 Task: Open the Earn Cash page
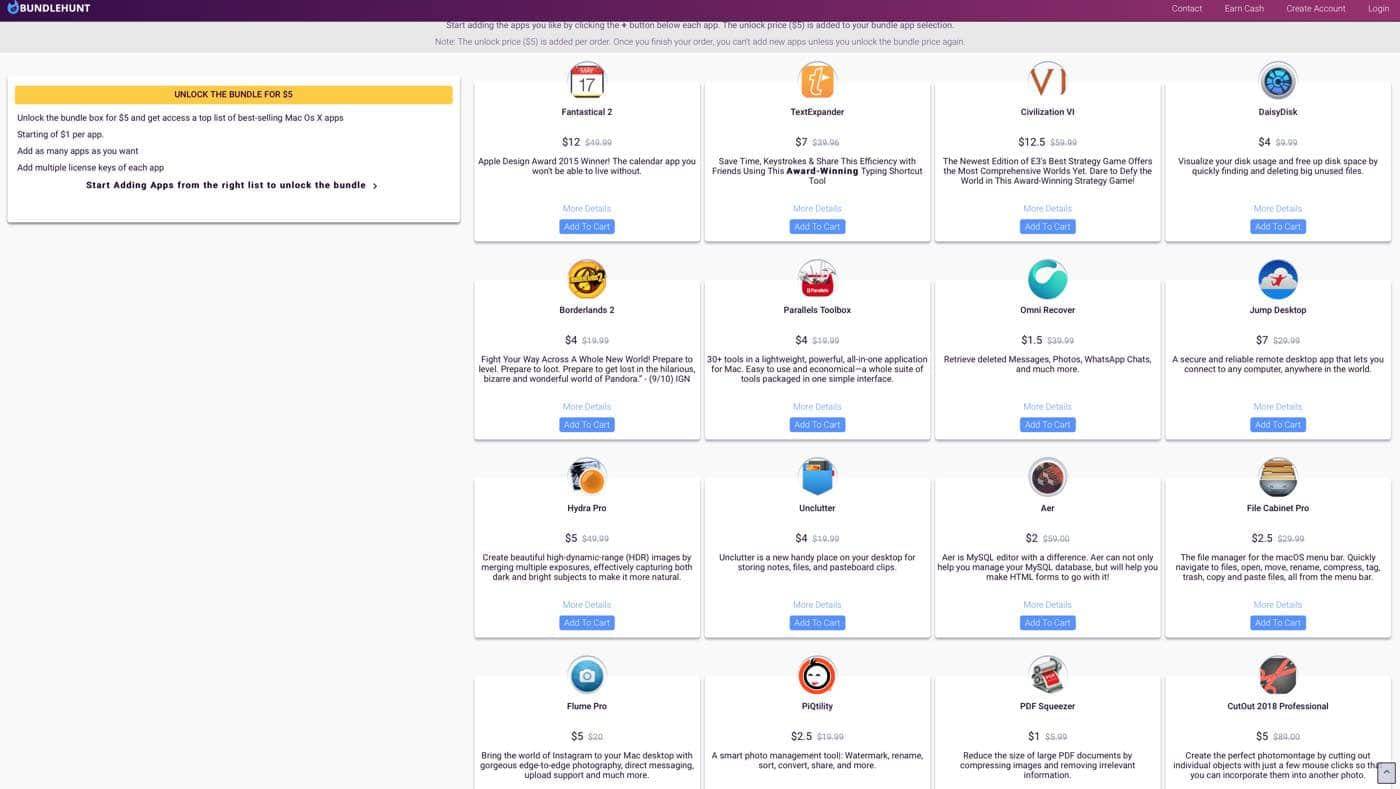pyautogui.click(x=1244, y=8)
